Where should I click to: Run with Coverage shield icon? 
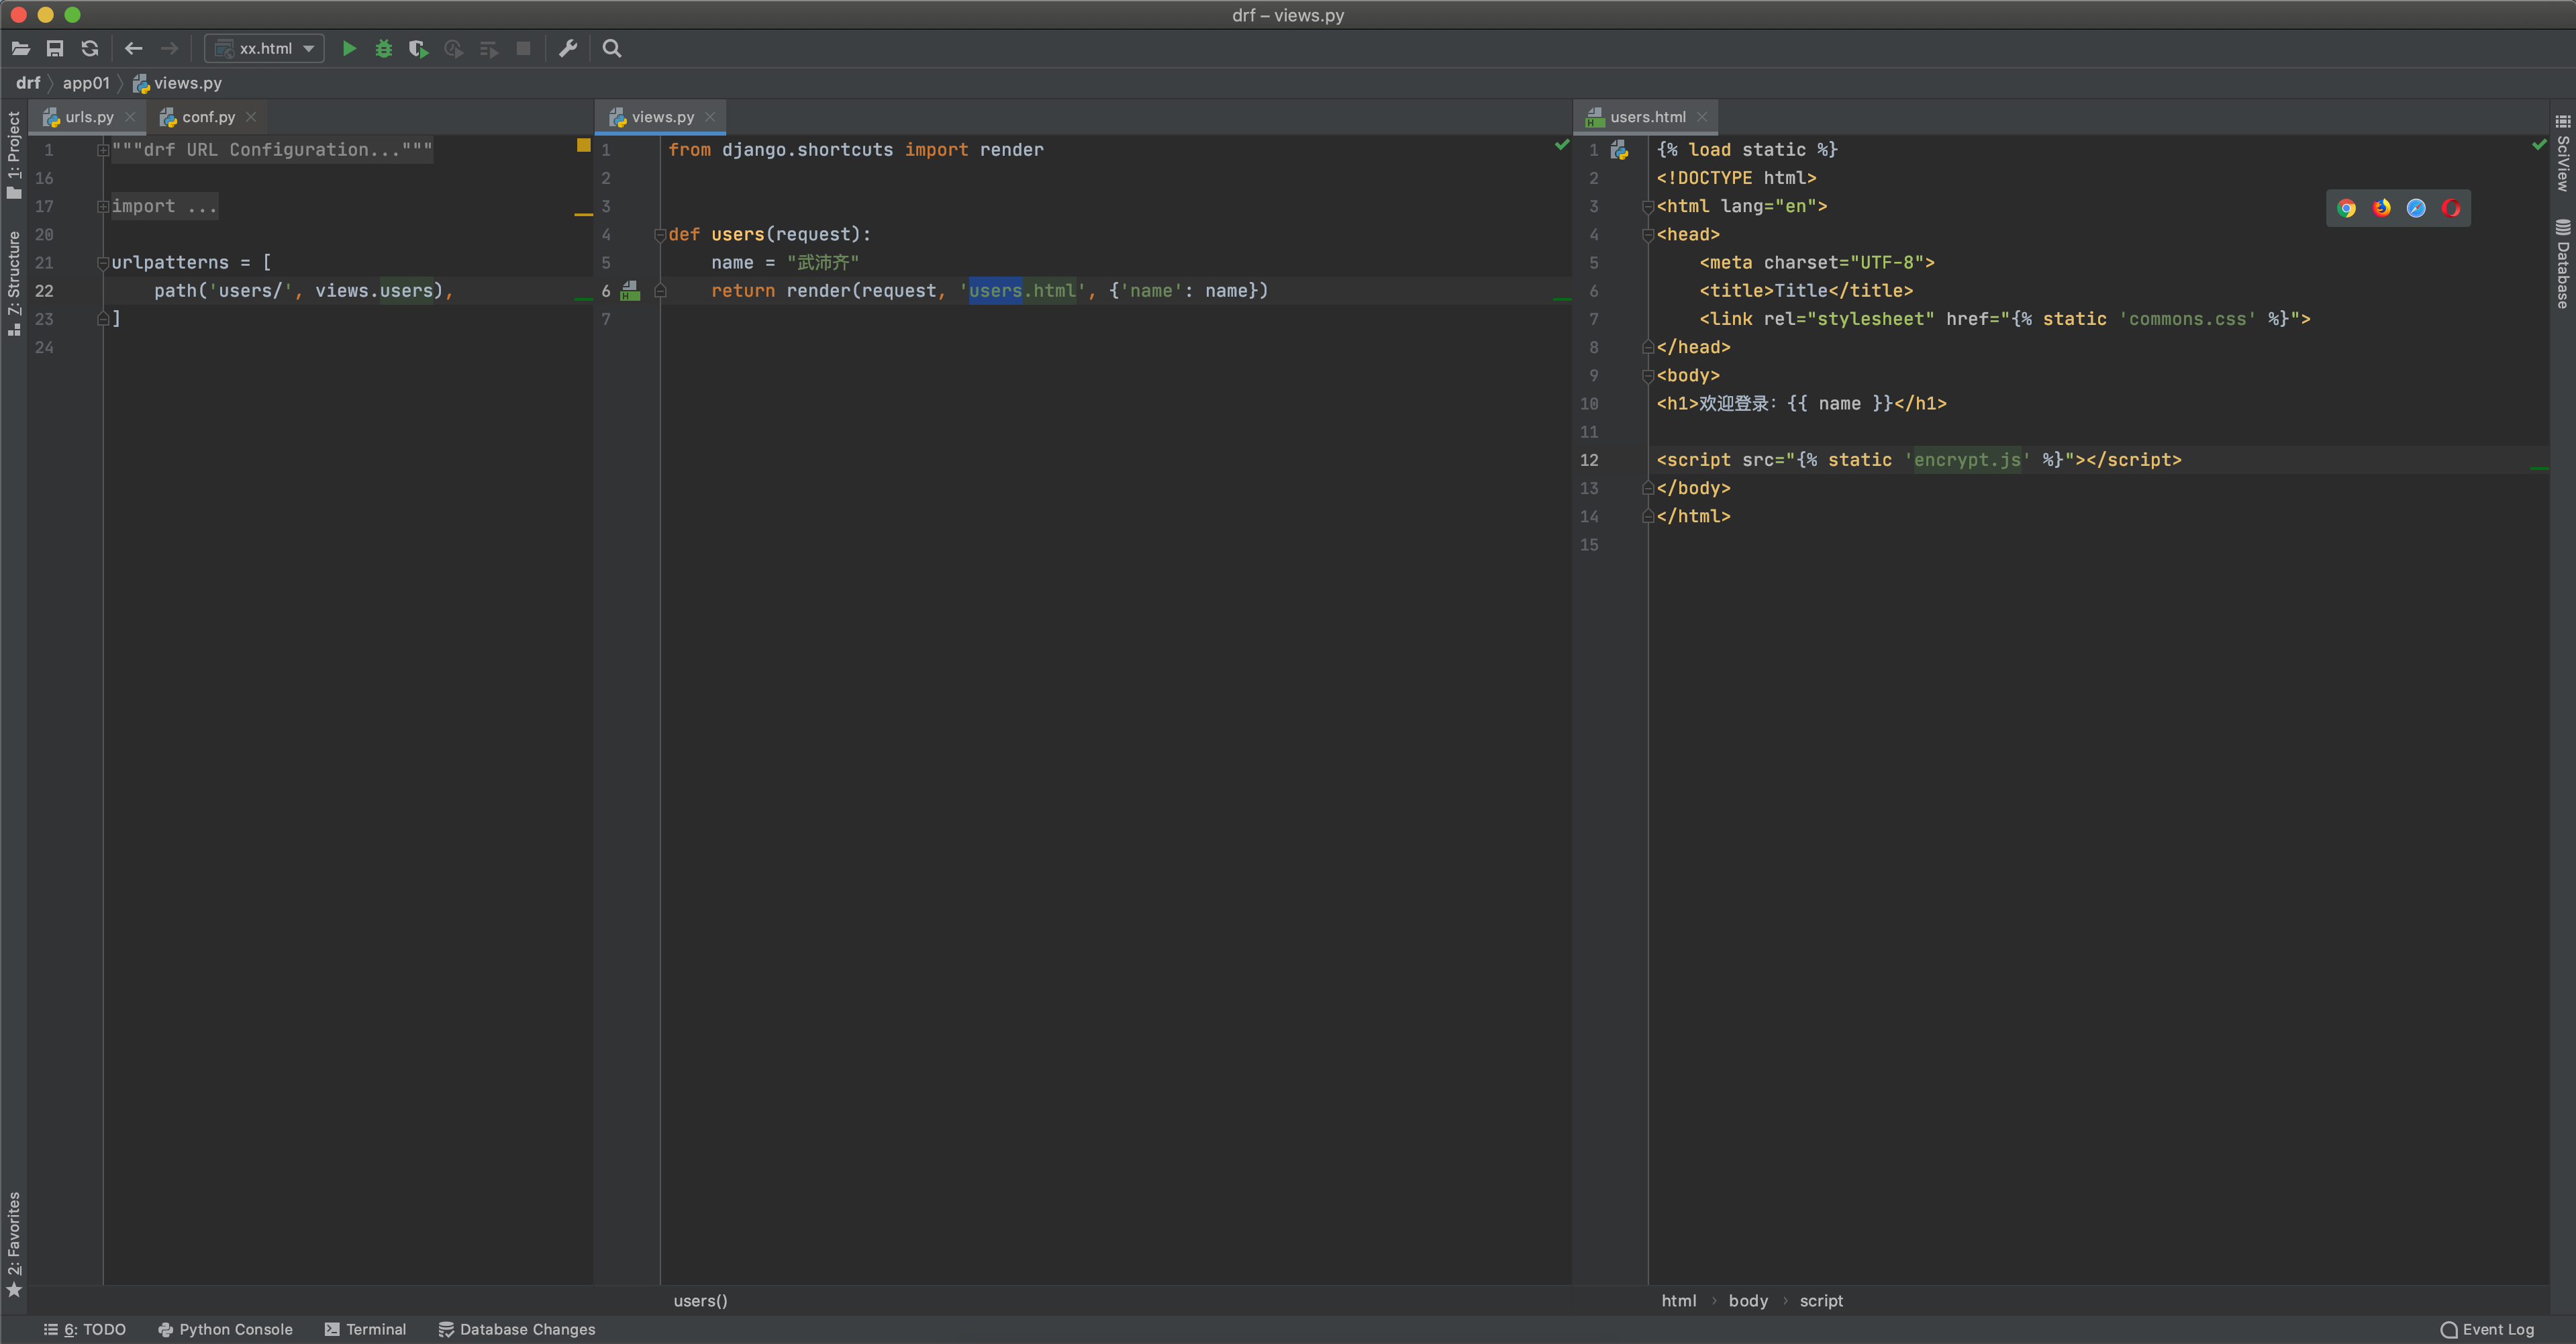pos(418,48)
